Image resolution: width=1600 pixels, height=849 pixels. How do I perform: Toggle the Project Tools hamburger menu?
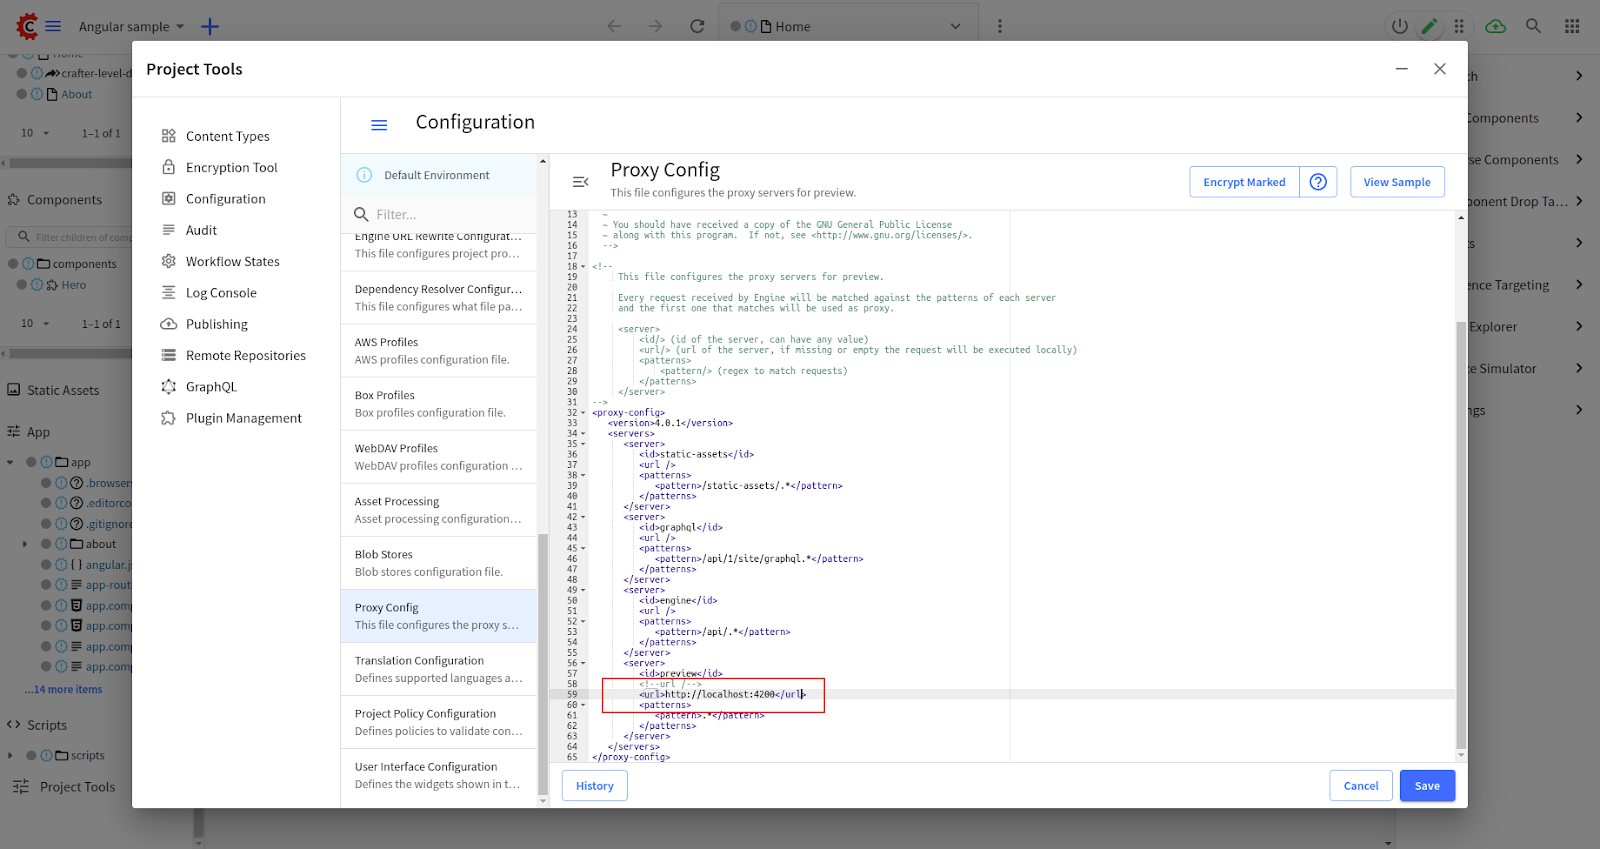[x=379, y=125]
